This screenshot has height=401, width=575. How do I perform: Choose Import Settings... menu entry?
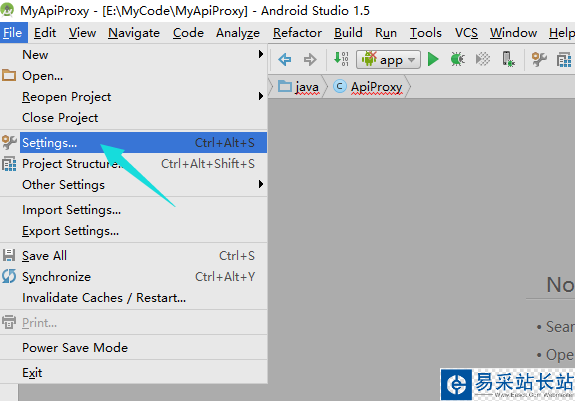[x=133, y=209]
